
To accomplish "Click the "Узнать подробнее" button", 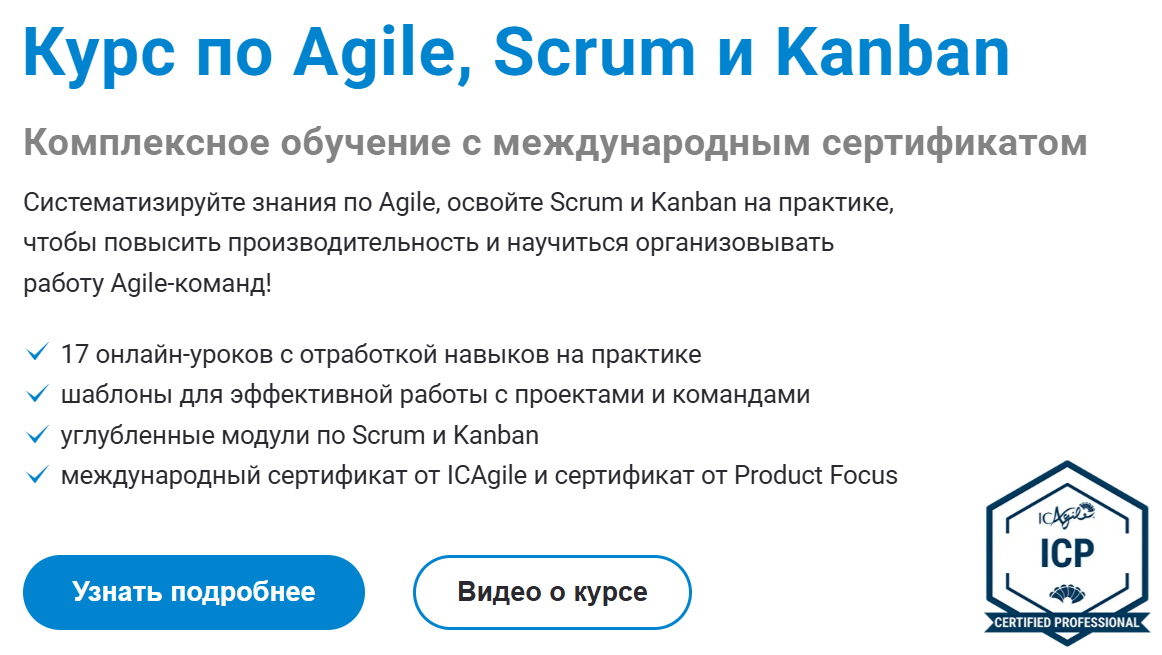I will point(193,592).
